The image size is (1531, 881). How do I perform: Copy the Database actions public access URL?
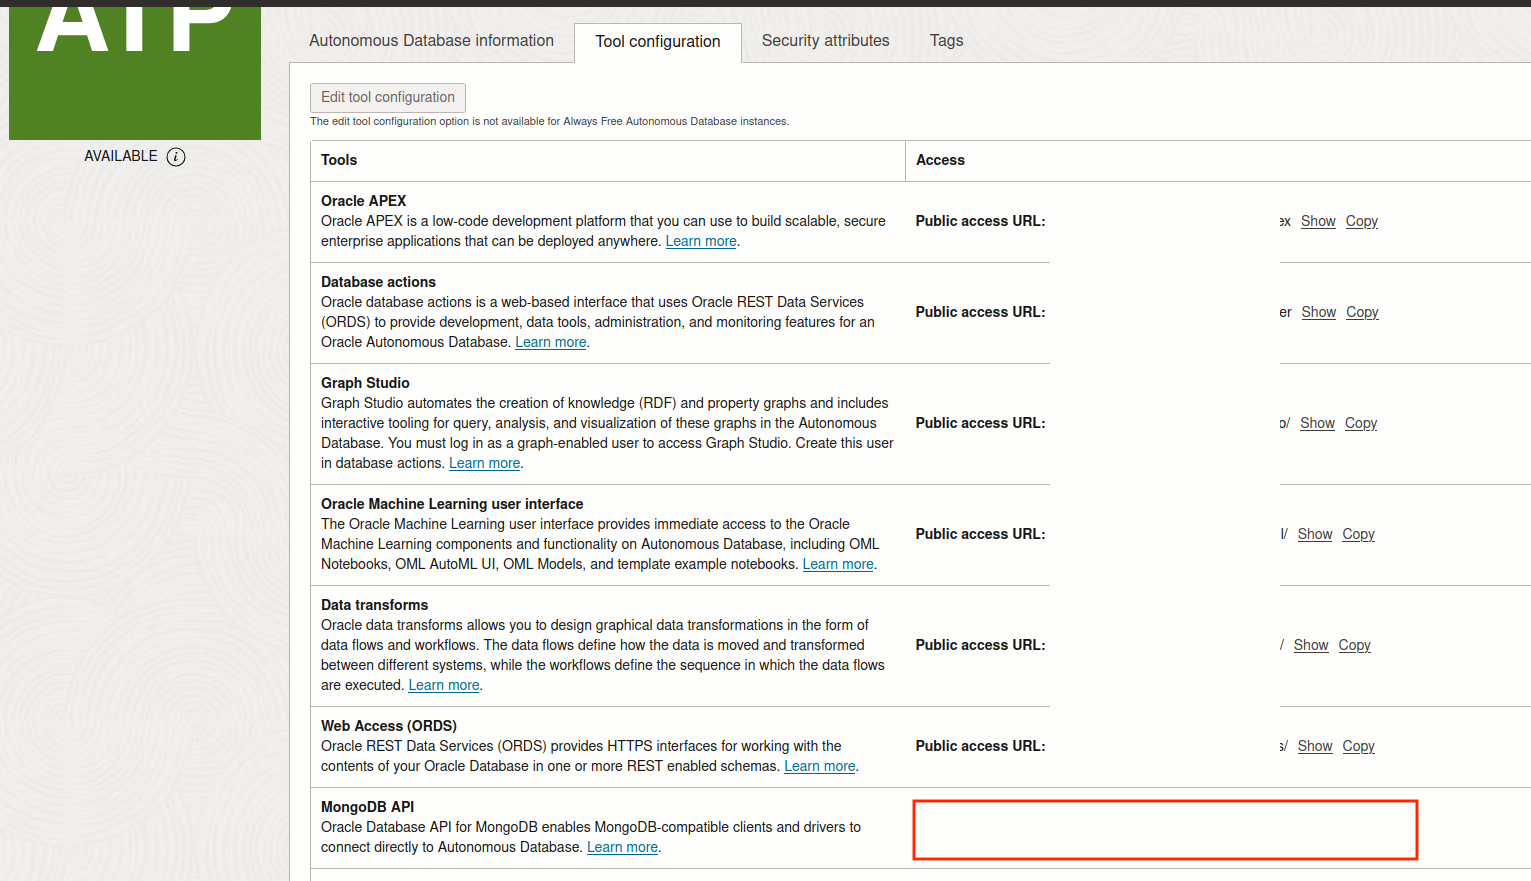1361,311
